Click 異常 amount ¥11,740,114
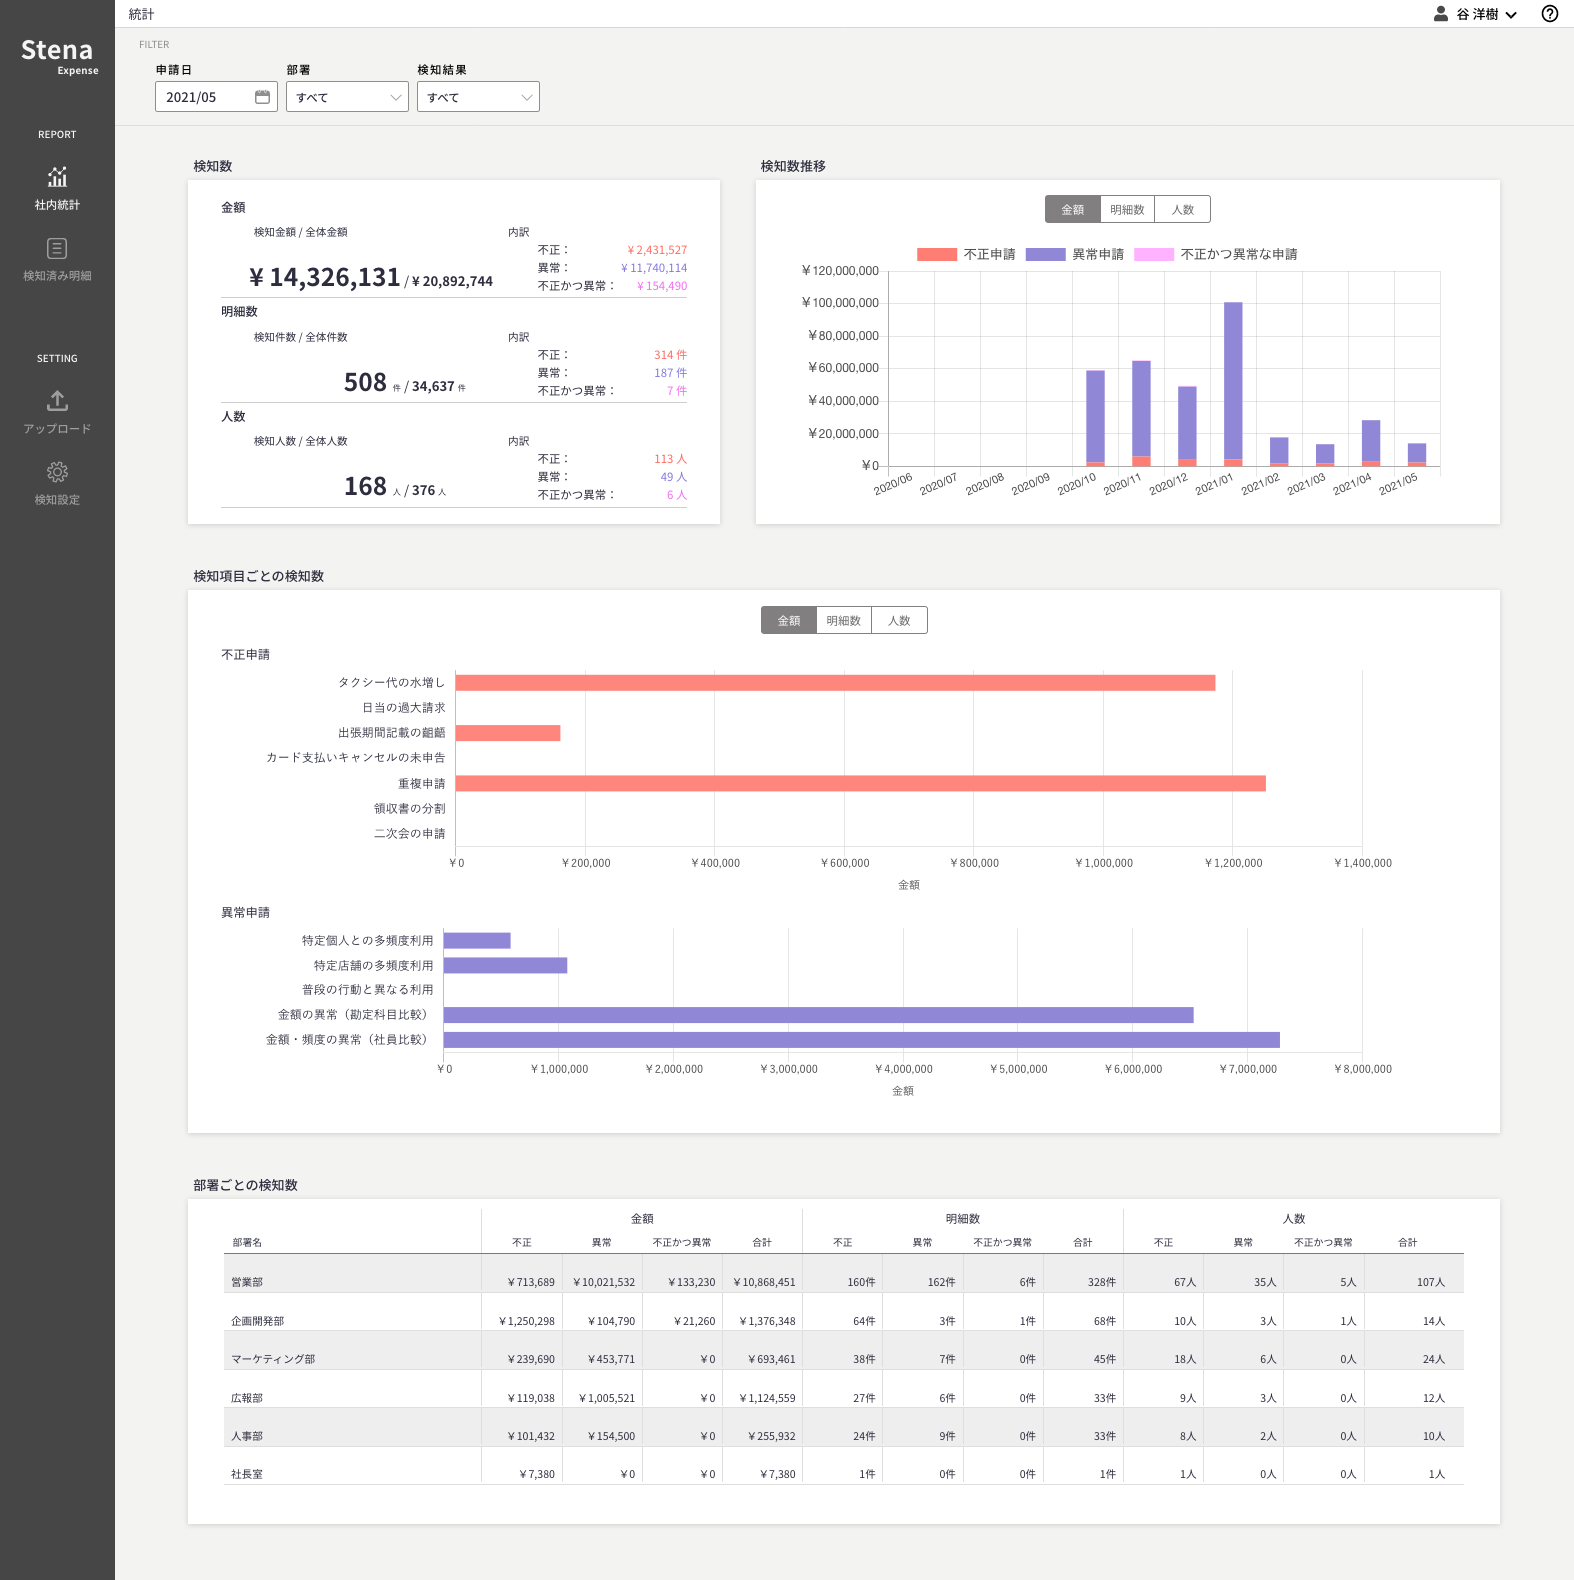The height and width of the screenshot is (1580, 1574). coord(654,268)
